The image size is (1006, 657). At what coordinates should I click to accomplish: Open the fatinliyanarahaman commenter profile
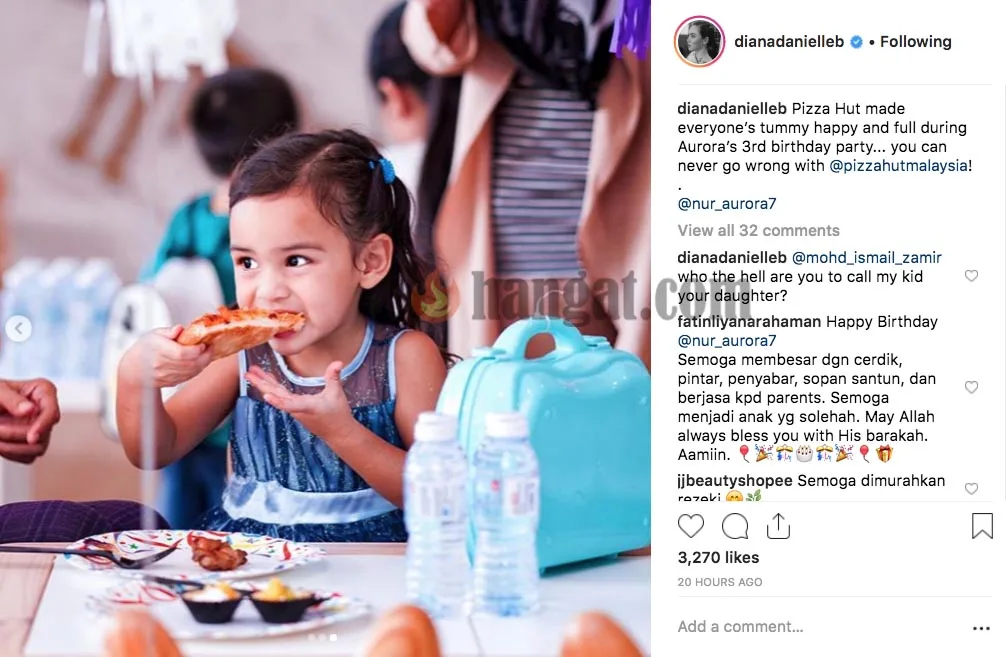click(x=749, y=321)
